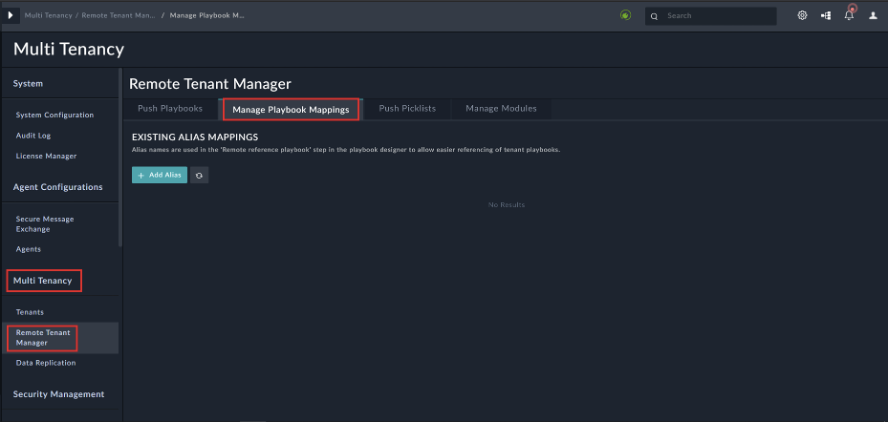This screenshot has width=888, height=422.
Task: Select the Manage Playbook Mappings tab
Action: (x=291, y=109)
